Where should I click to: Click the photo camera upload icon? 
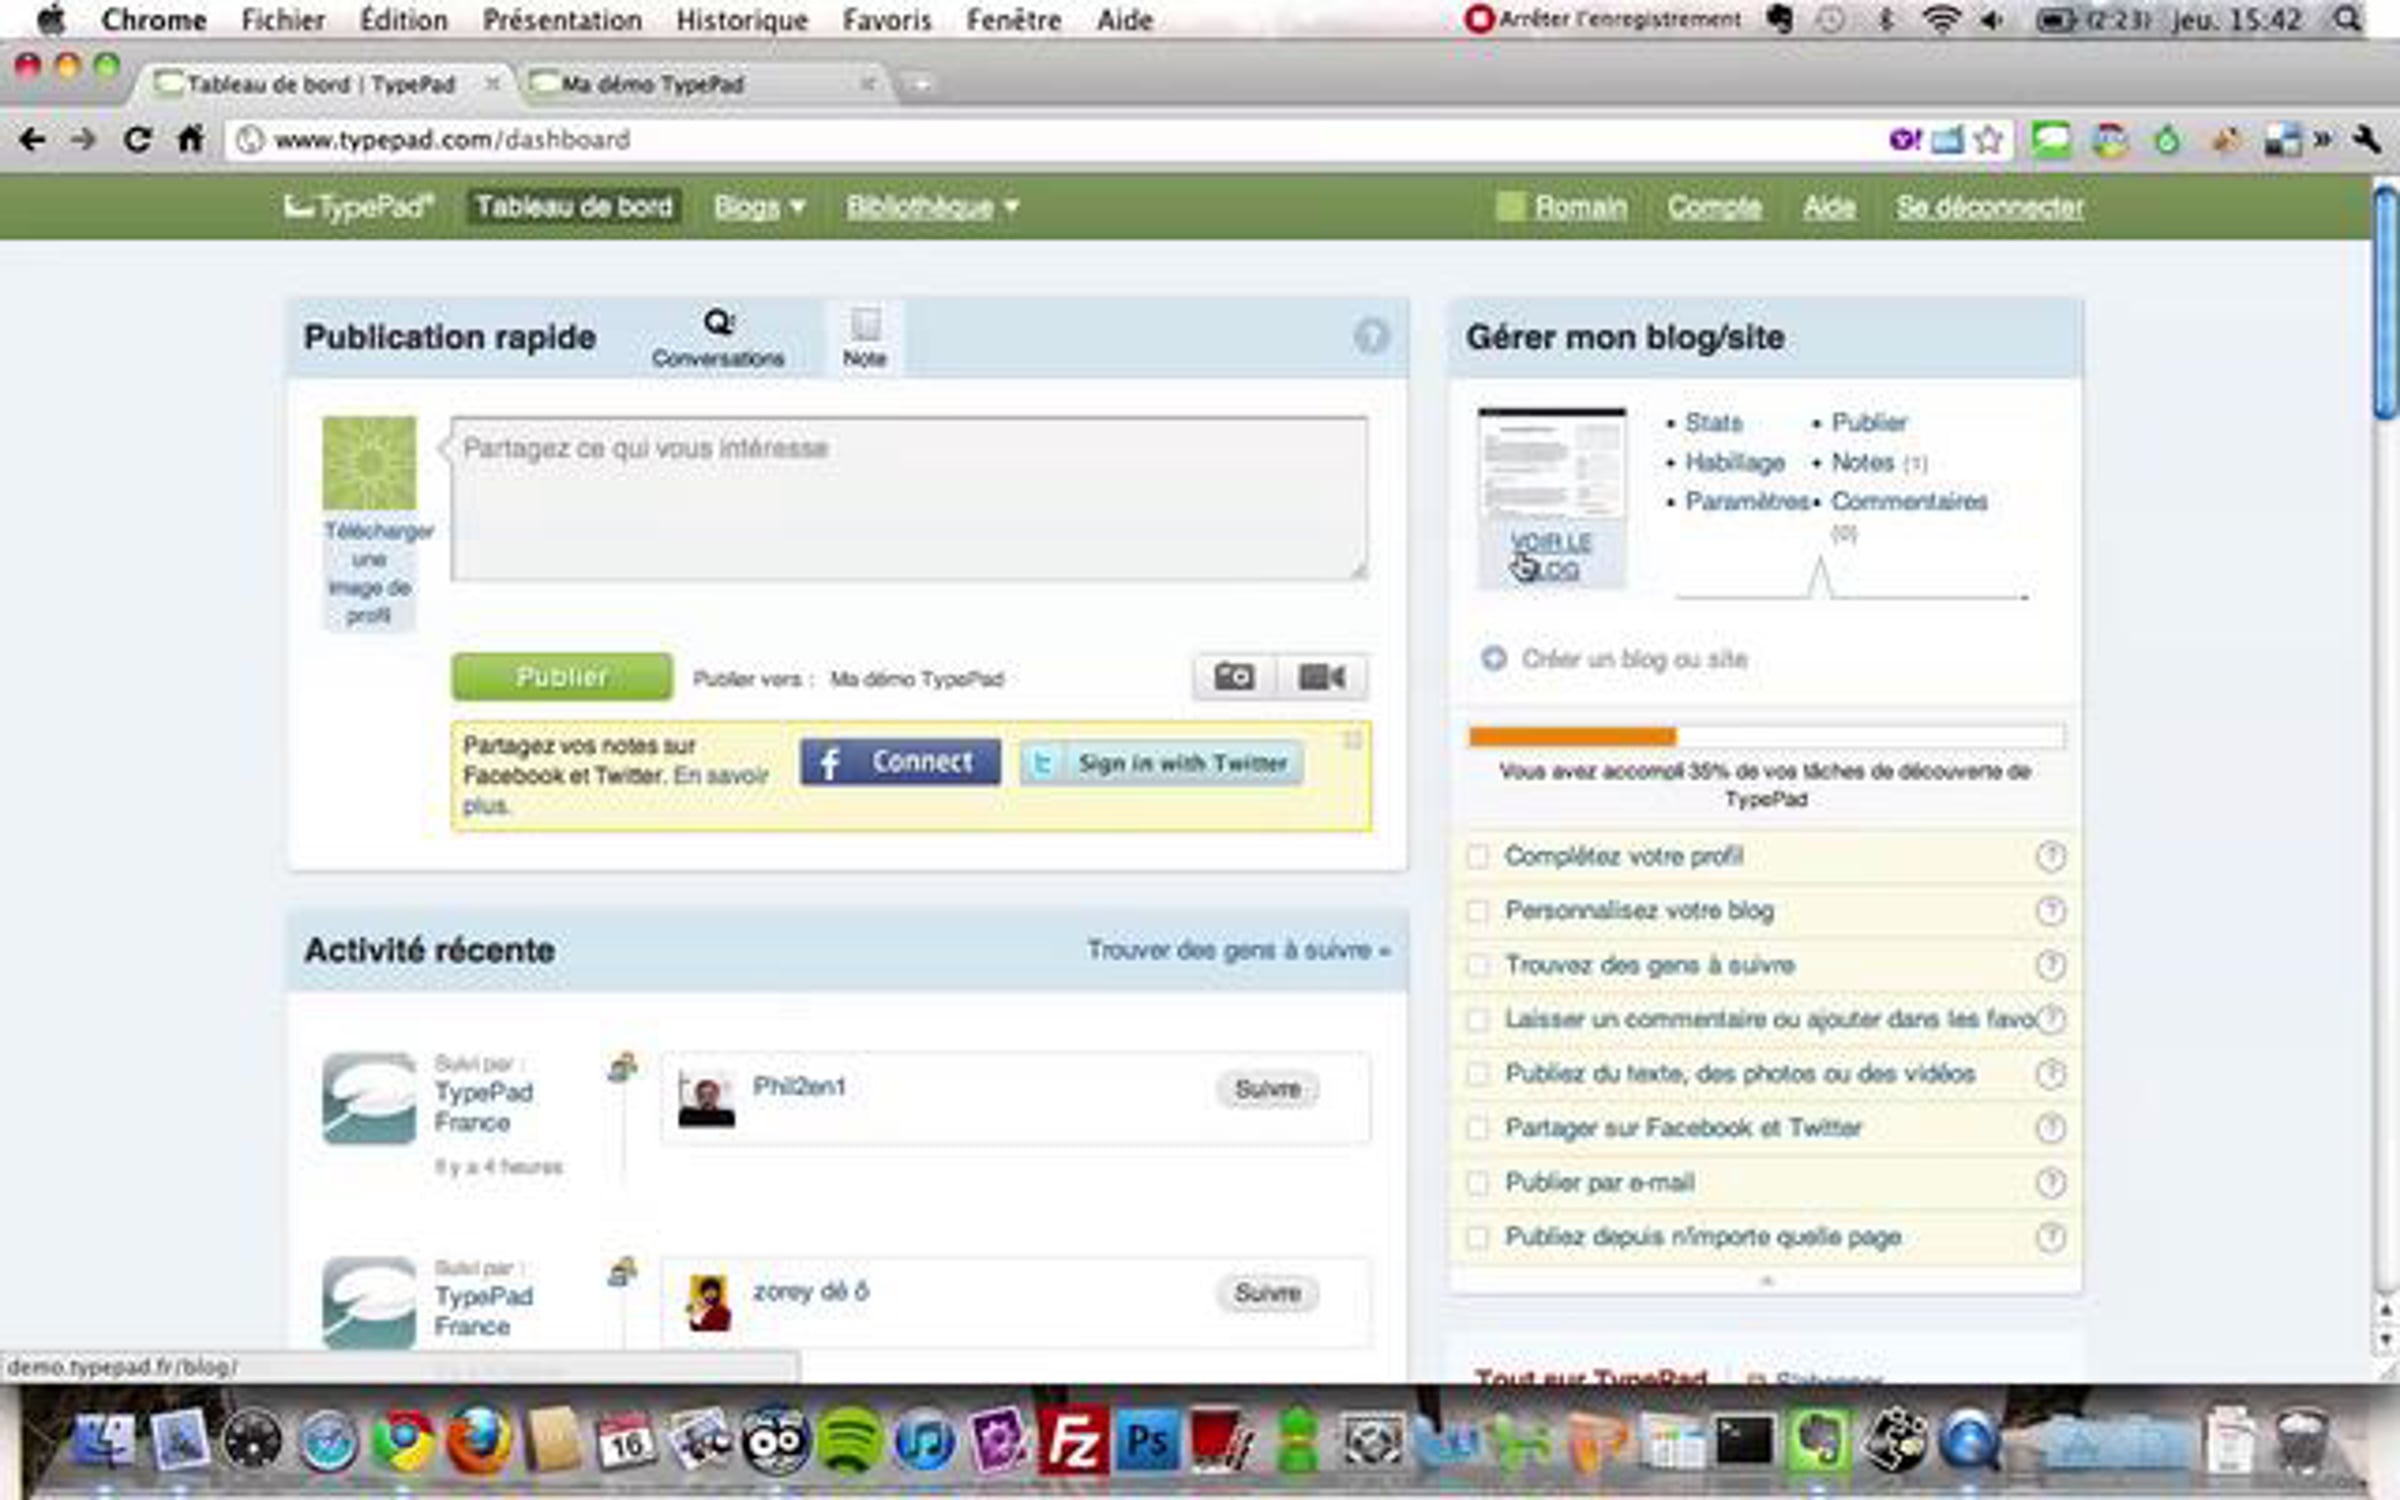[x=1234, y=677]
